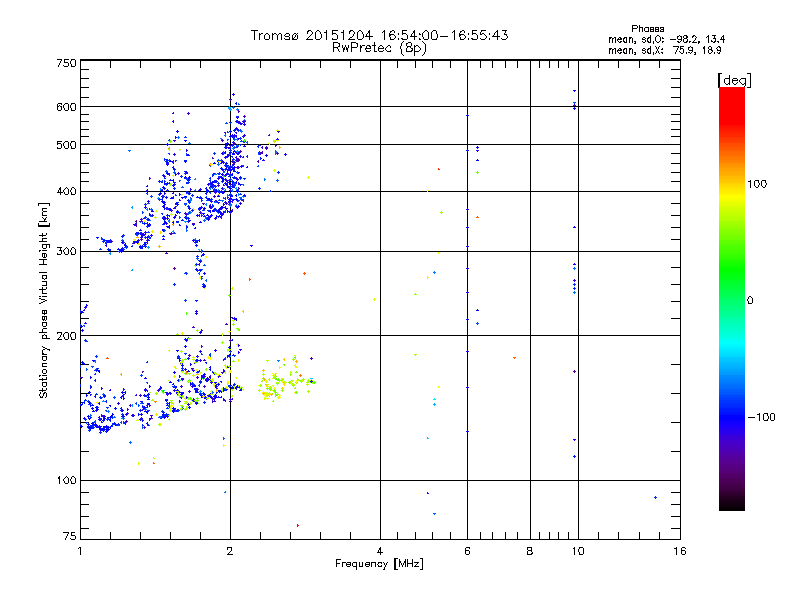Viewport: 800px width, 600px height.
Task: Click the y-axis tick label '500'
Action: click(x=66, y=145)
